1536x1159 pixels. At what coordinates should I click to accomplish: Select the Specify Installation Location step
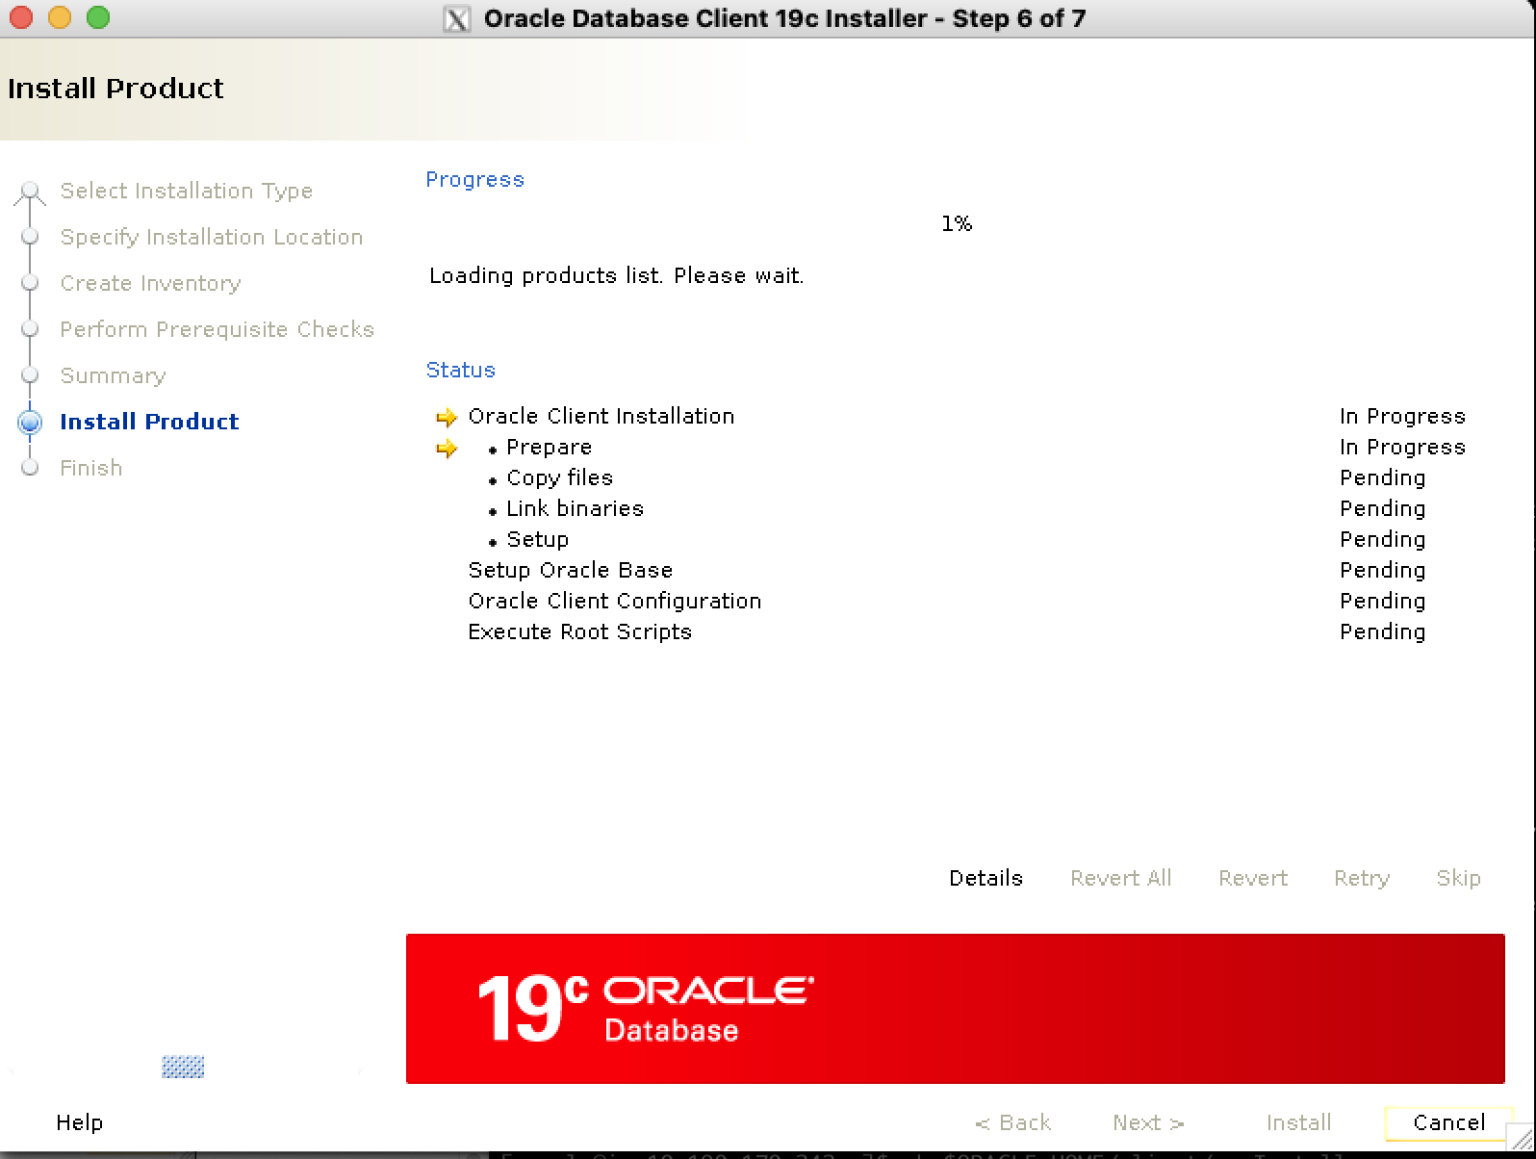click(211, 237)
